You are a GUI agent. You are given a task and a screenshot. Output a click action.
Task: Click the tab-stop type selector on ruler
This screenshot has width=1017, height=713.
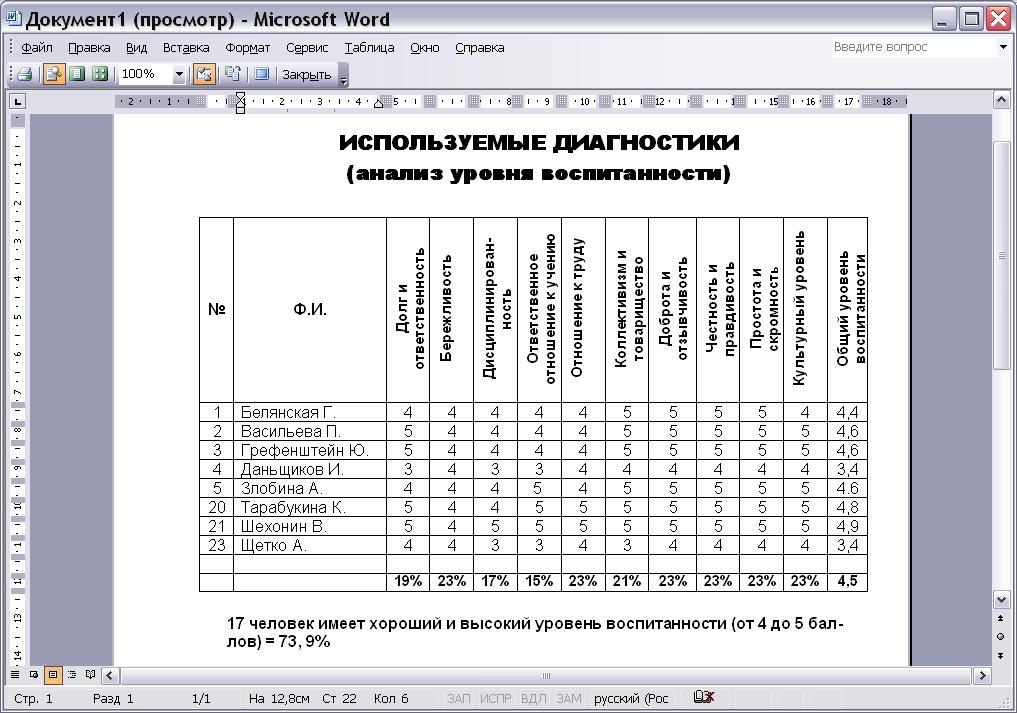pyautogui.click(x=18, y=101)
